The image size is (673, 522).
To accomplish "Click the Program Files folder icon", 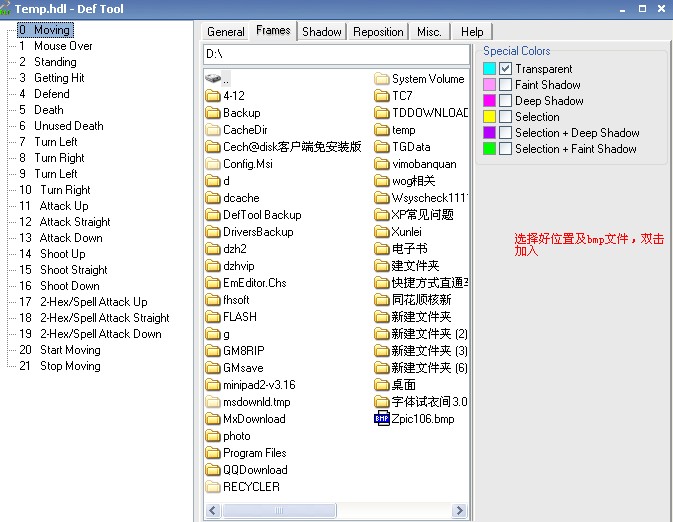I will [212, 453].
